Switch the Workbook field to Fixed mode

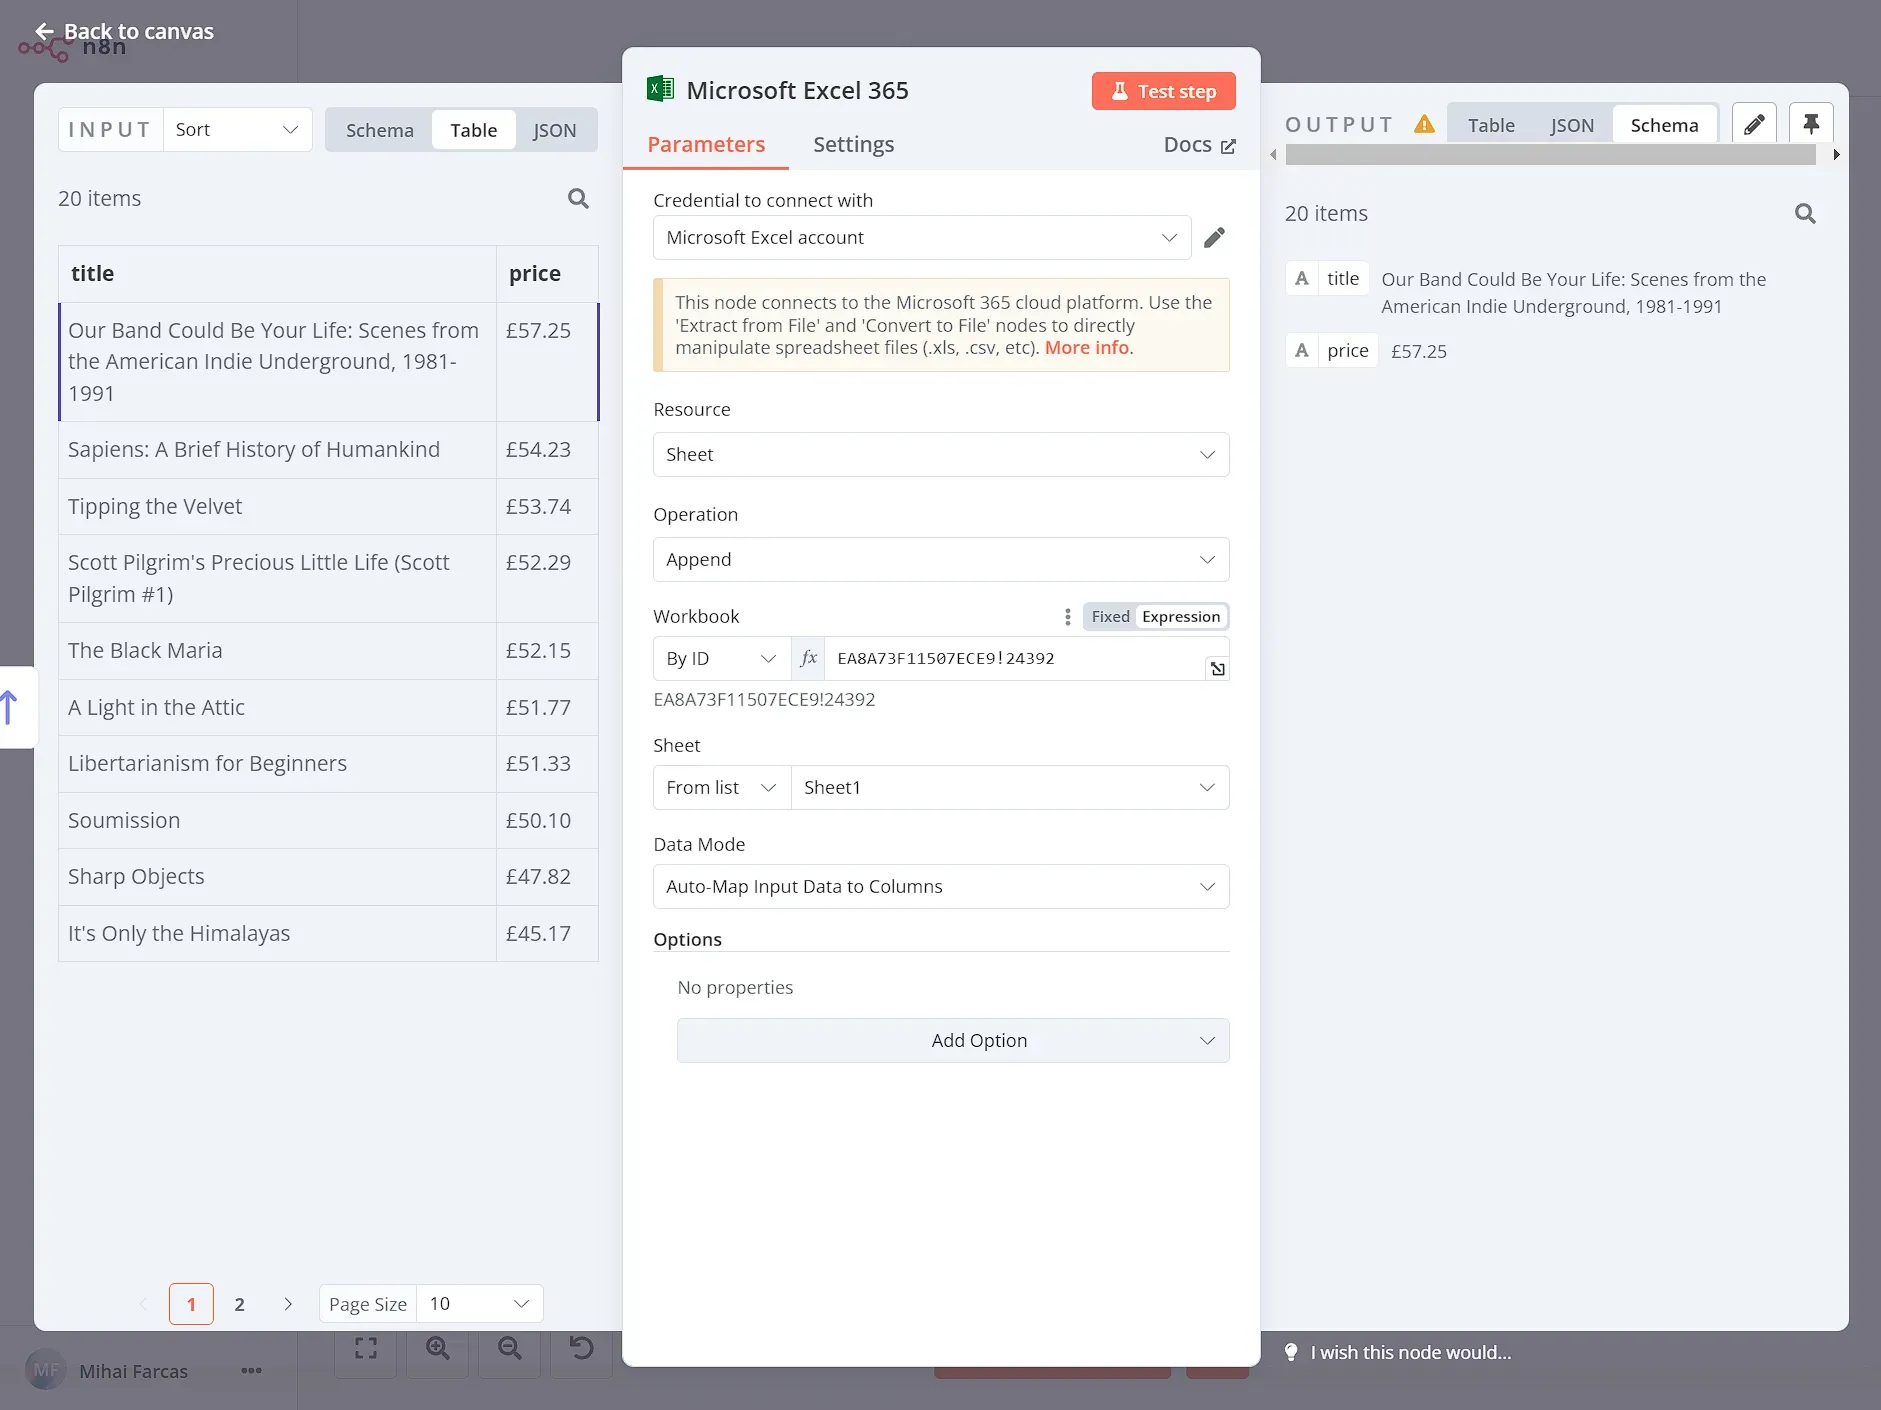coord(1110,617)
